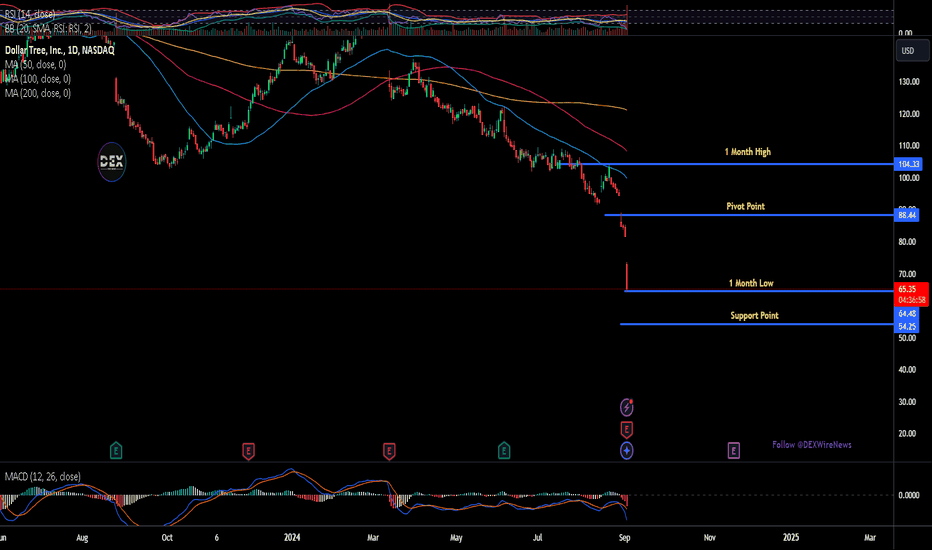
Task: Click the red earnings marker before 2024
Action: click(248, 451)
